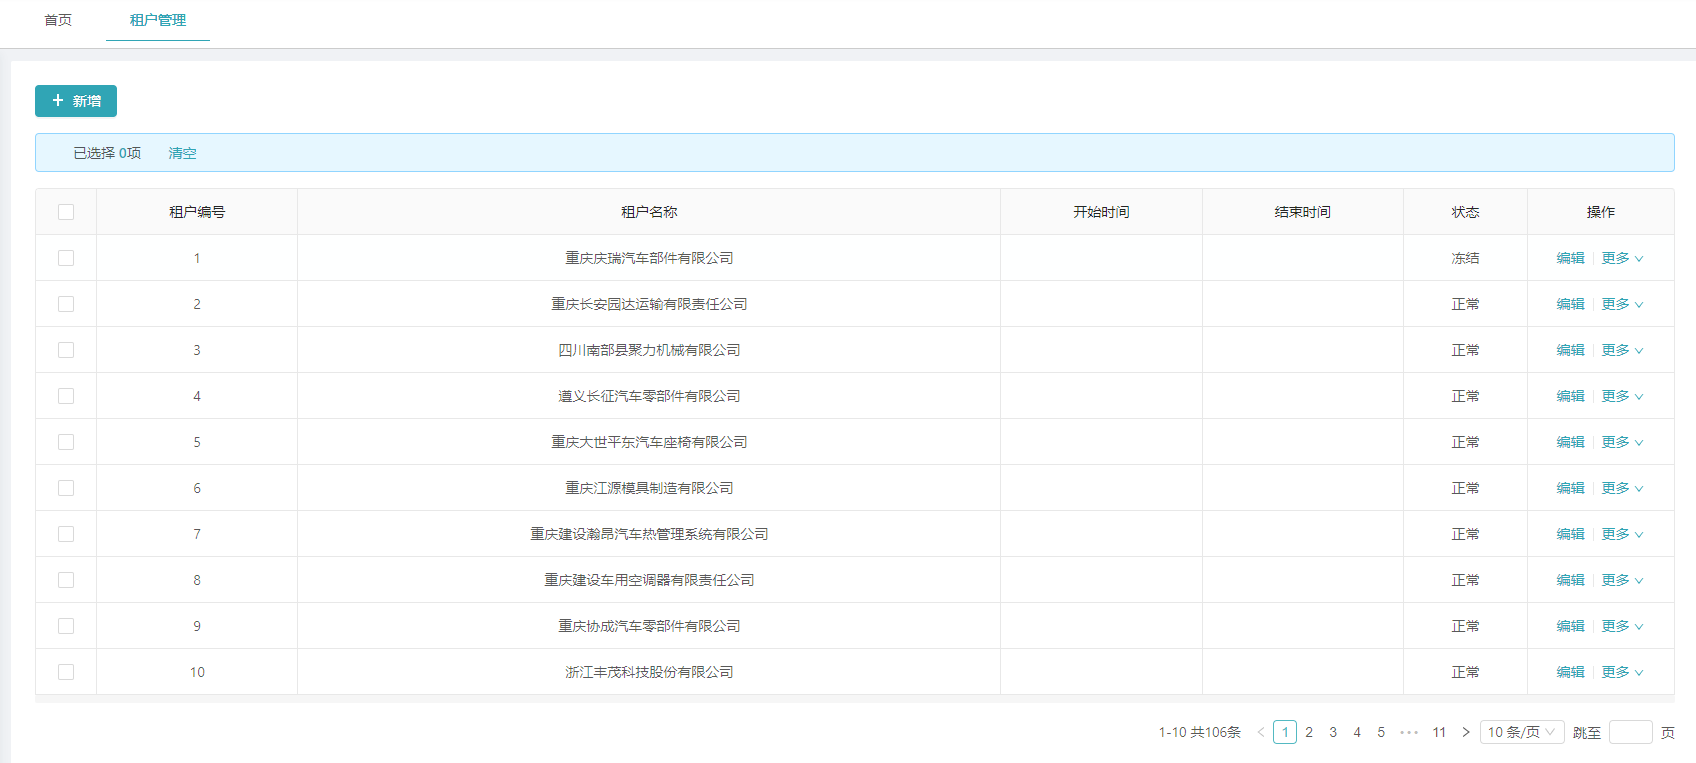This screenshot has height=763, width=1696.
Task: Select the row checkbox for 浙江丰茂科技股份有限公司
Action: pyautogui.click(x=66, y=672)
